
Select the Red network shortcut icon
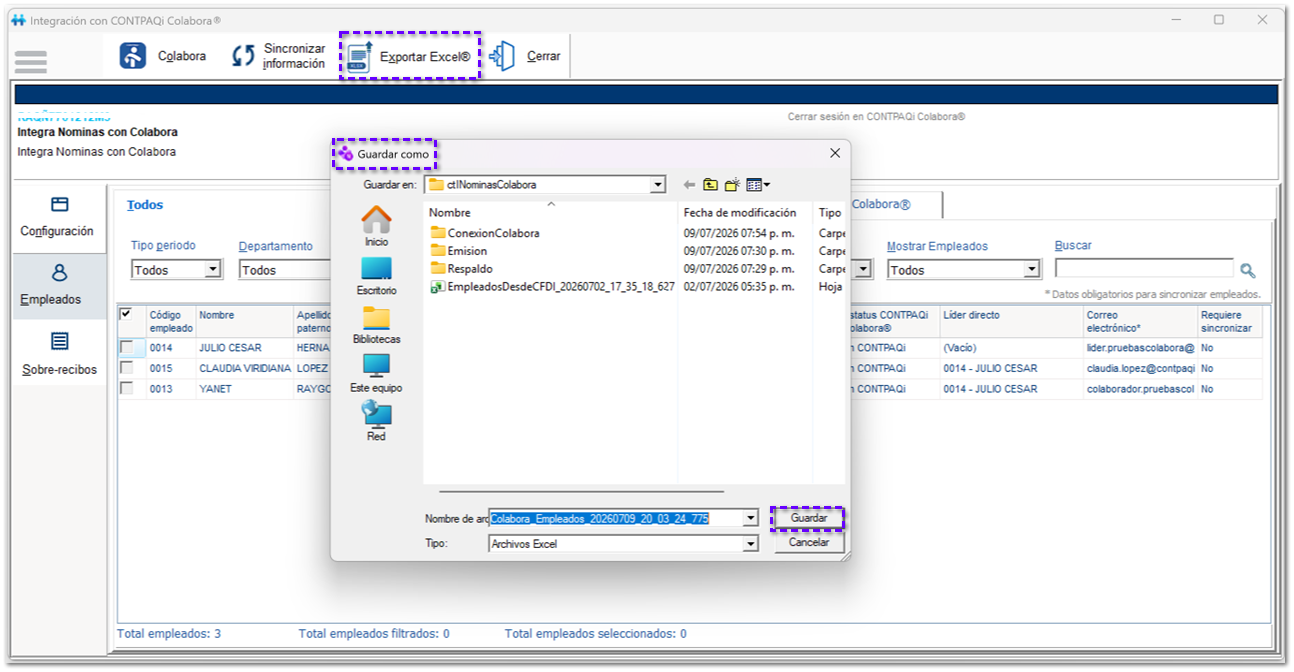376,414
